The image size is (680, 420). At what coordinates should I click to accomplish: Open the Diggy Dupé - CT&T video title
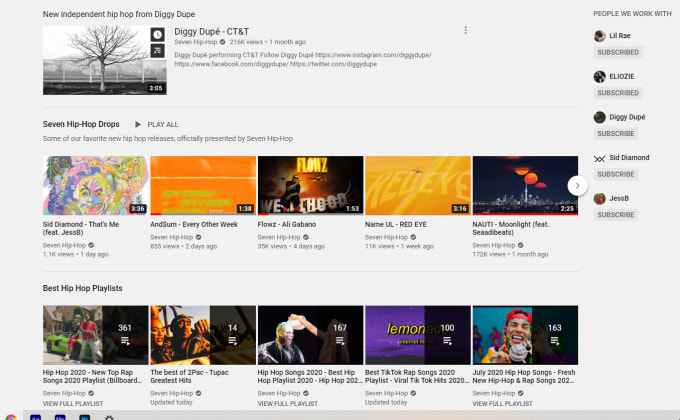pos(212,32)
